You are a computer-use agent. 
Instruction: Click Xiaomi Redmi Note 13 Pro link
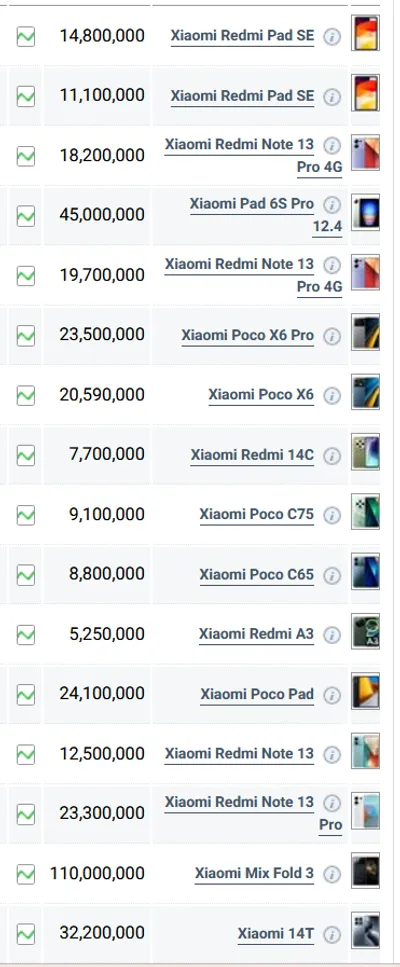[253, 813]
